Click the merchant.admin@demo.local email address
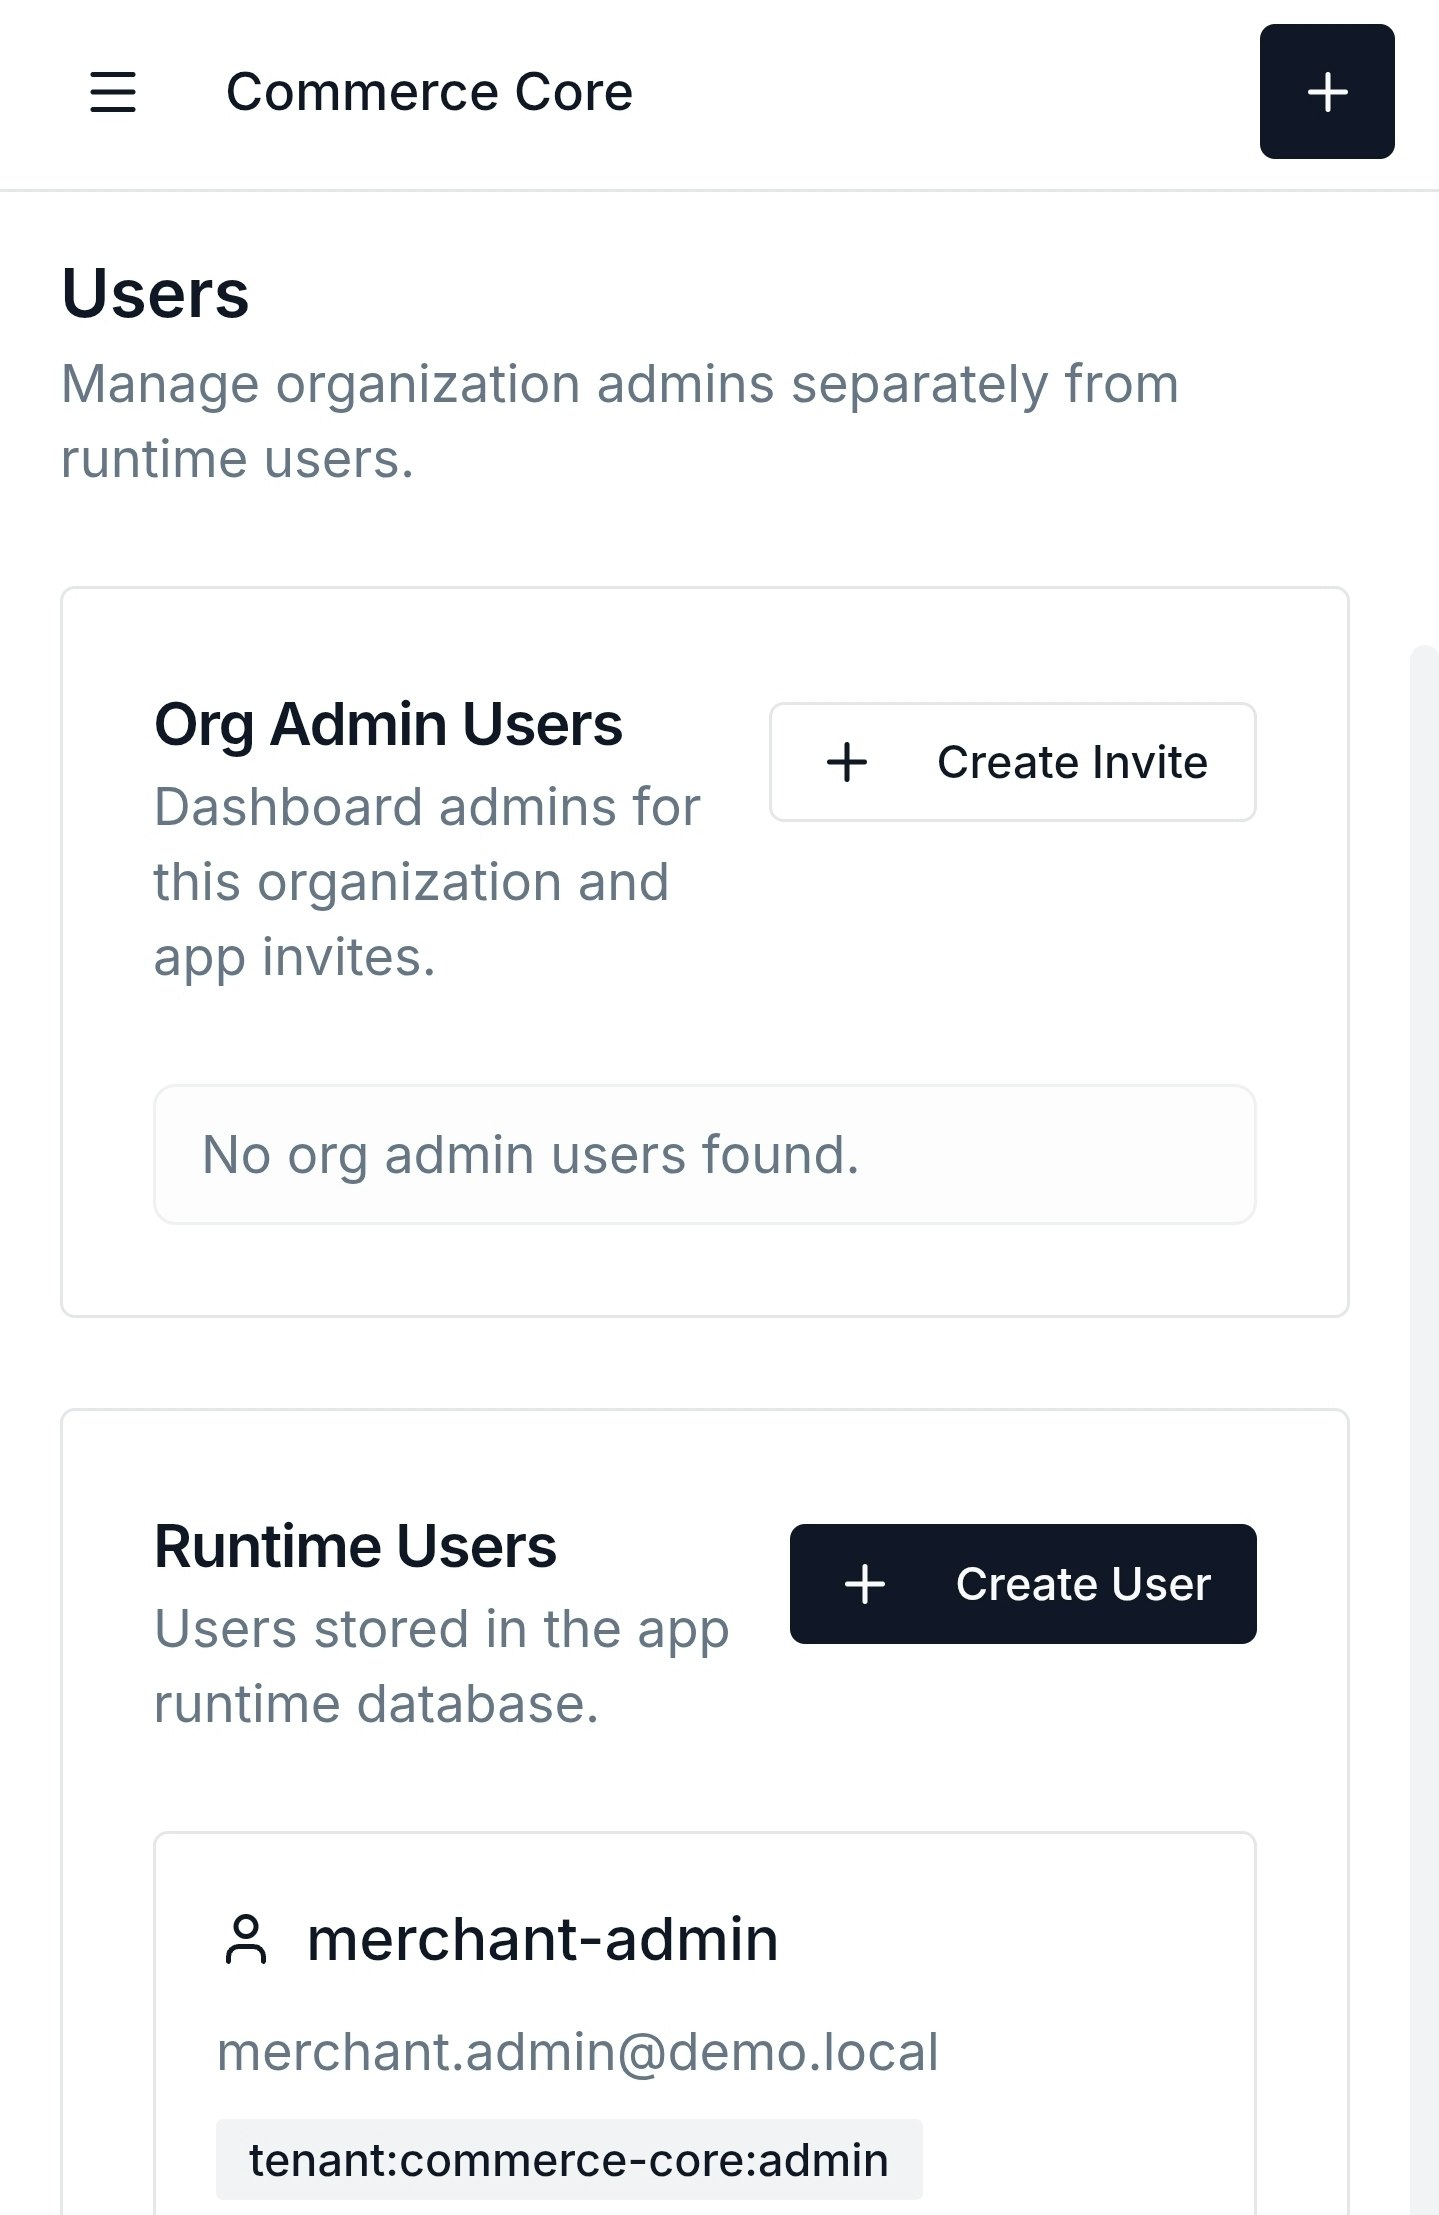 [x=577, y=2052]
